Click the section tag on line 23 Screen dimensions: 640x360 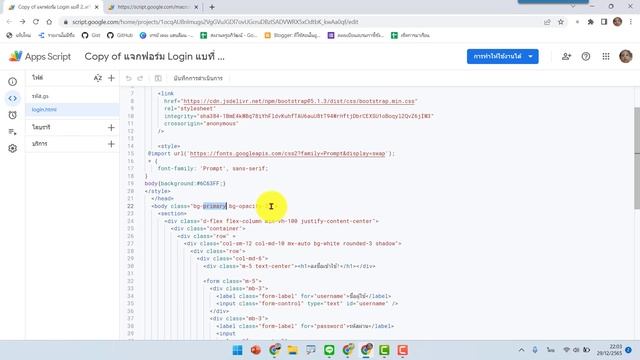(172, 213)
